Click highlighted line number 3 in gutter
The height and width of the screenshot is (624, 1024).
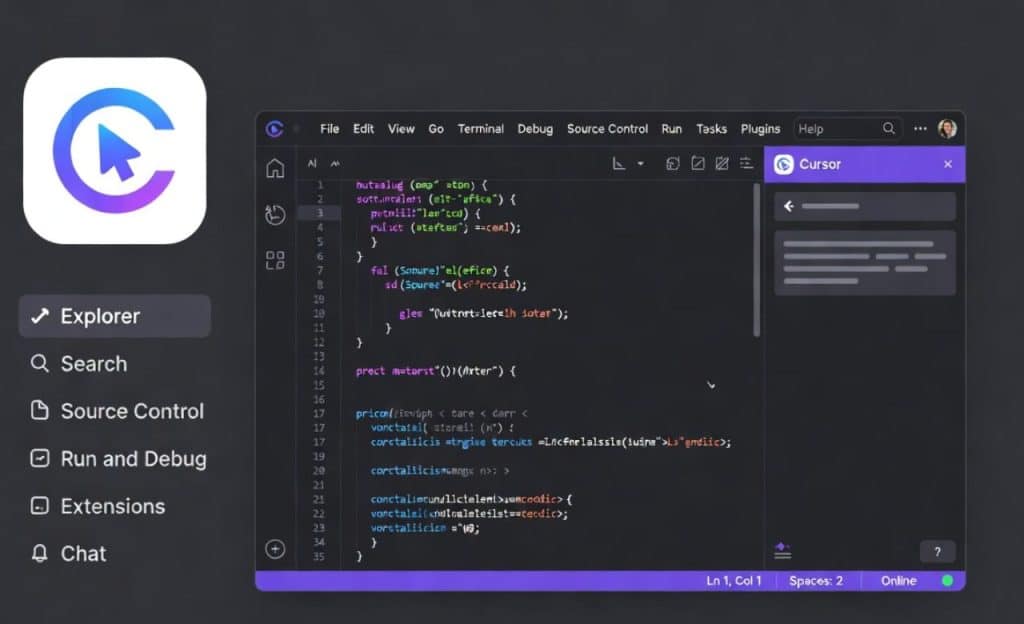[x=319, y=213]
